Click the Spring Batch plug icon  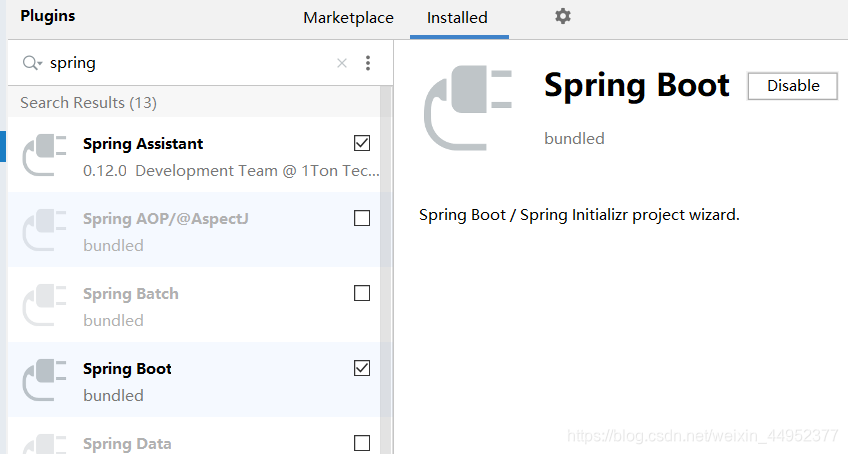[44, 305]
